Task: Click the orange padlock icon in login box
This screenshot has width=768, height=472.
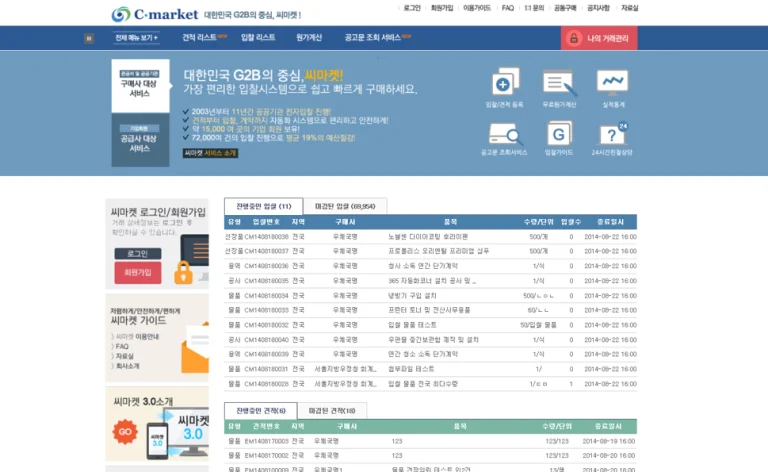Action: click(183, 273)
